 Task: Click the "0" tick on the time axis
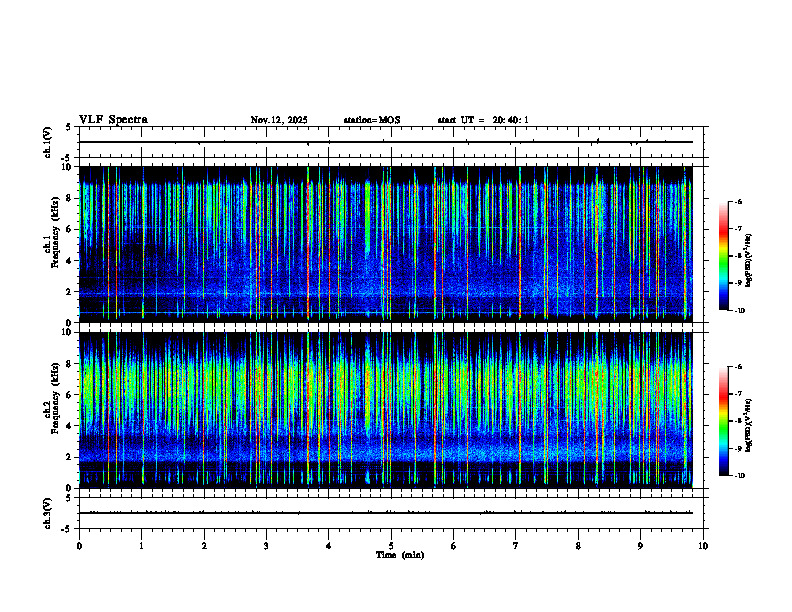point(79,546)
